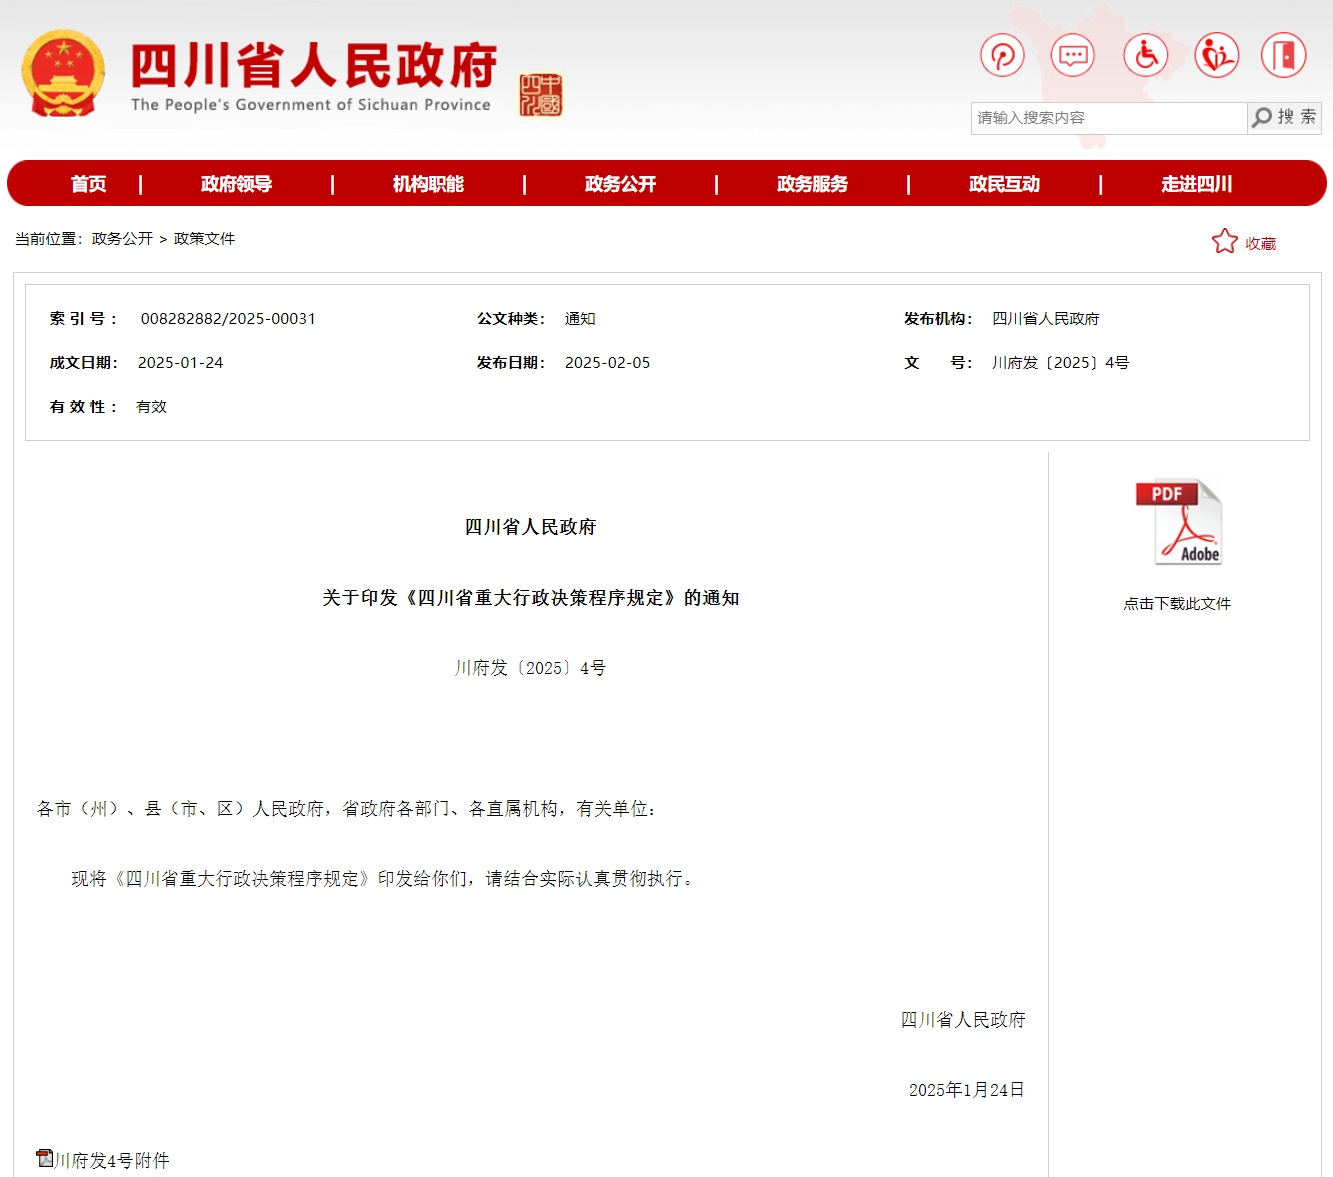This screenshot has height=1177, width=1333.
Task: Click the star icon beside 收藏
Action: (x=1224, y=242)
